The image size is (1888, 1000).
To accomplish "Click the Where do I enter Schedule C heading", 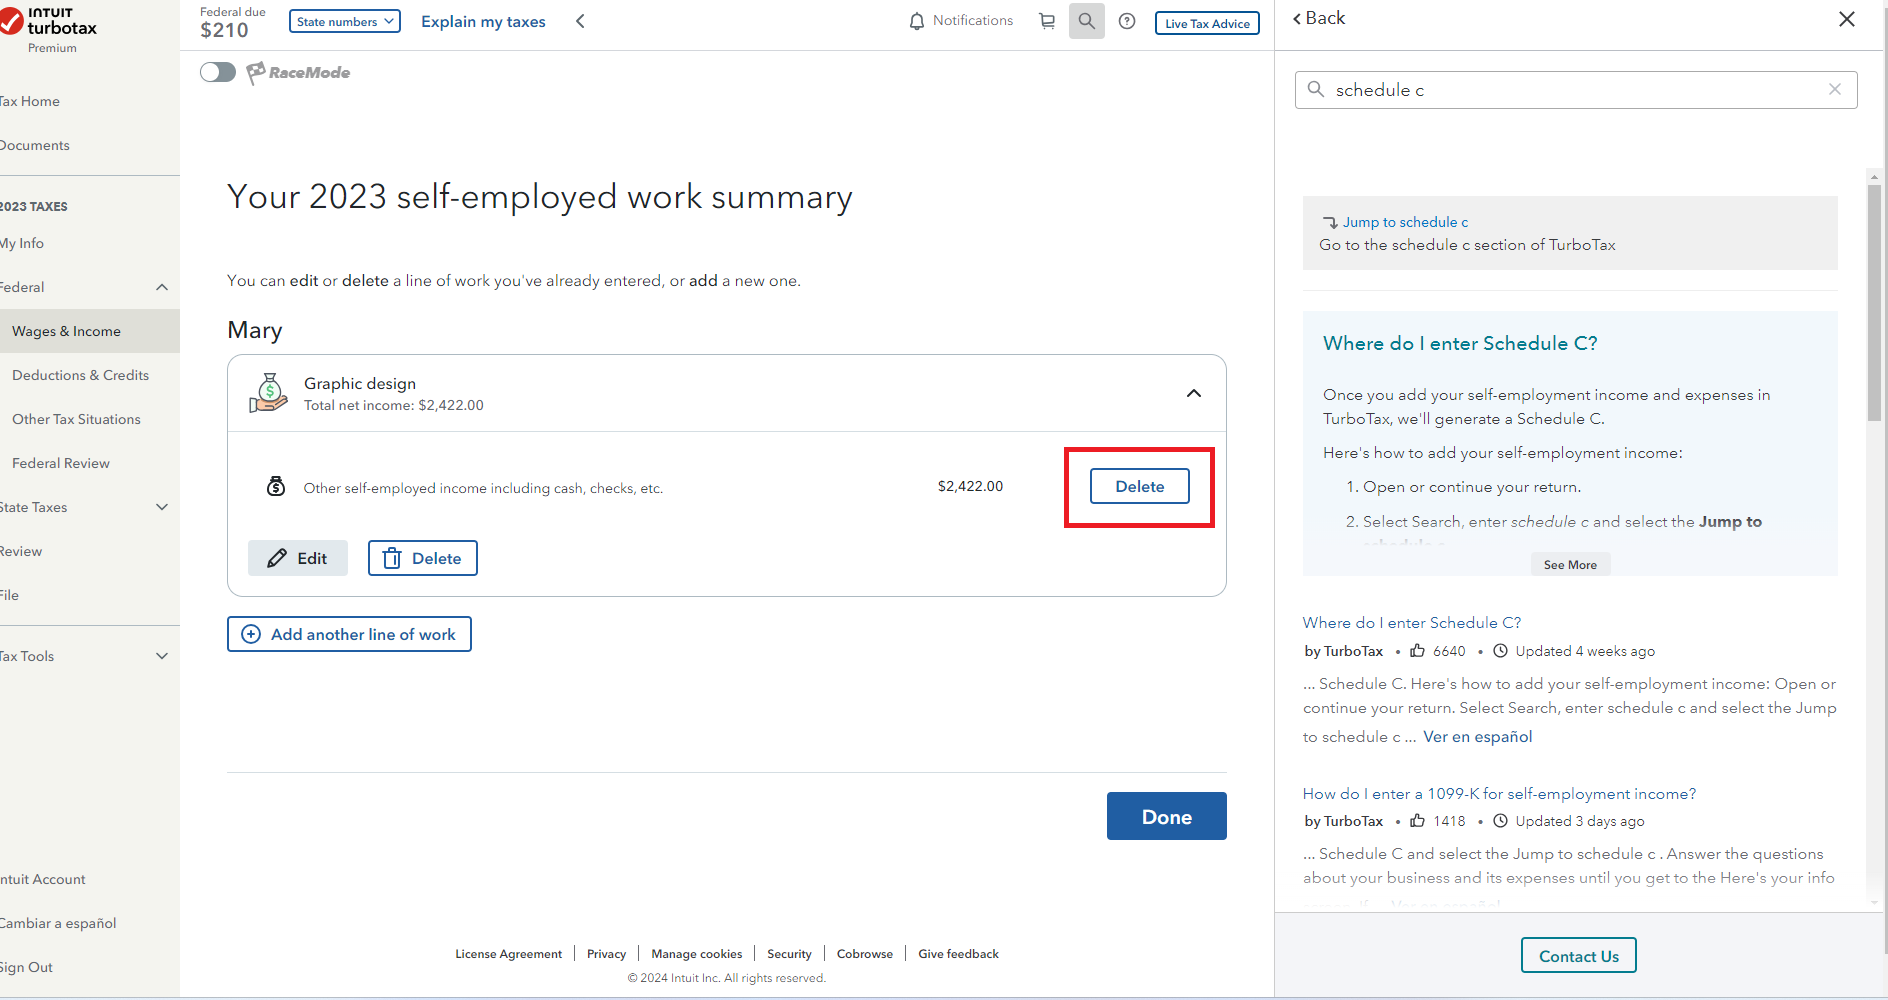I will coord(1460,343).
